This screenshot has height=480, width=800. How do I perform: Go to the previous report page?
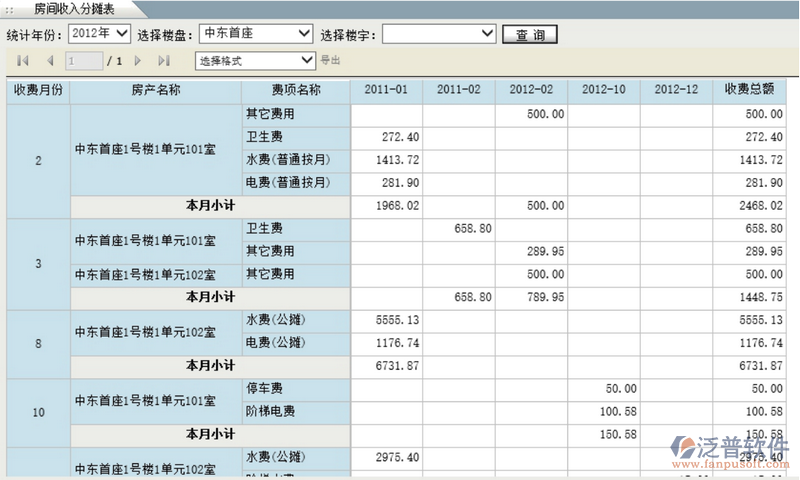(50, 61)
